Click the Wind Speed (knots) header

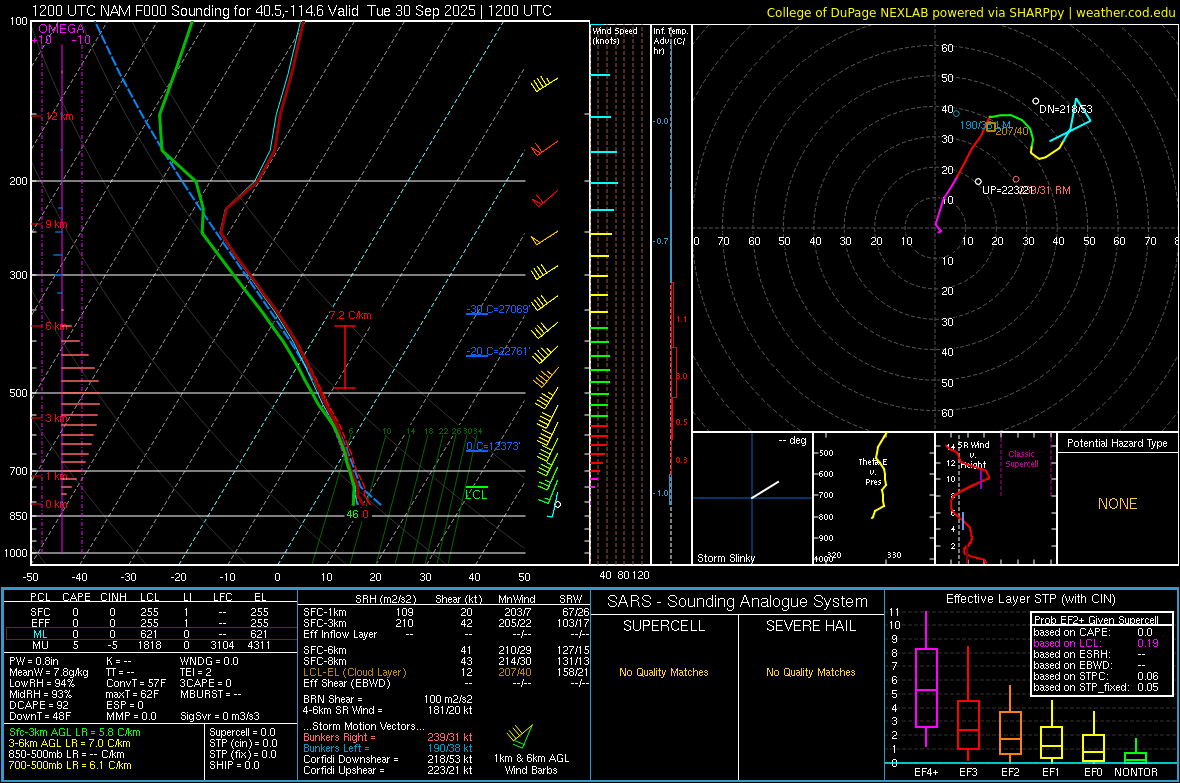pyautogui.click(x=614, y=35)
